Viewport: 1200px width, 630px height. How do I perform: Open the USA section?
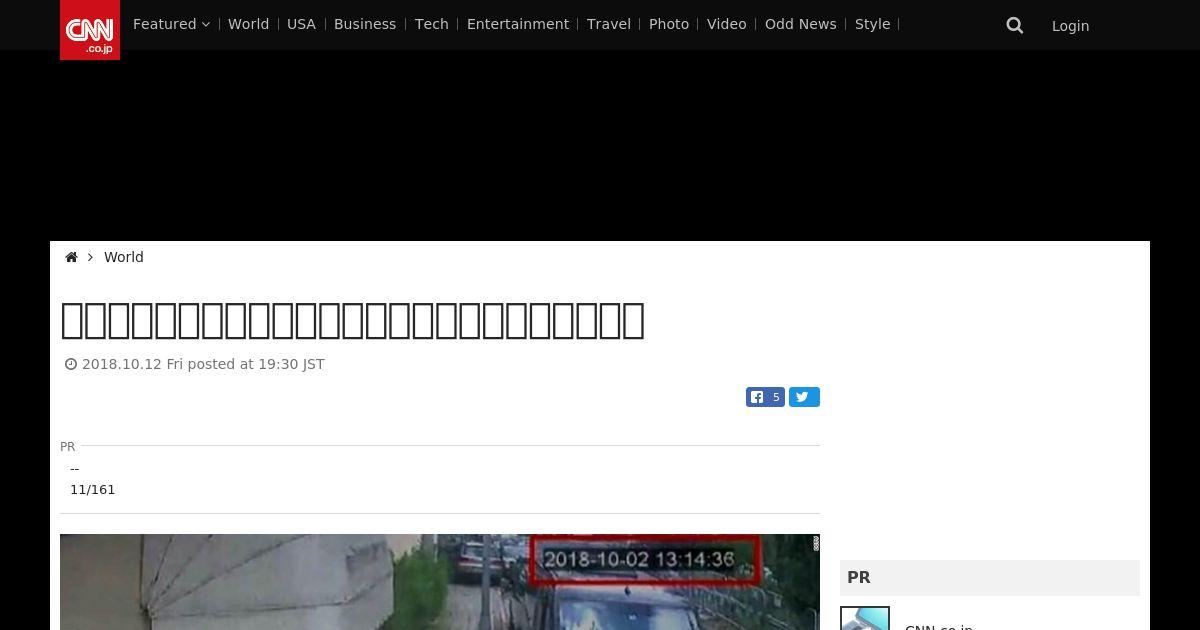[x=301, y=24]
